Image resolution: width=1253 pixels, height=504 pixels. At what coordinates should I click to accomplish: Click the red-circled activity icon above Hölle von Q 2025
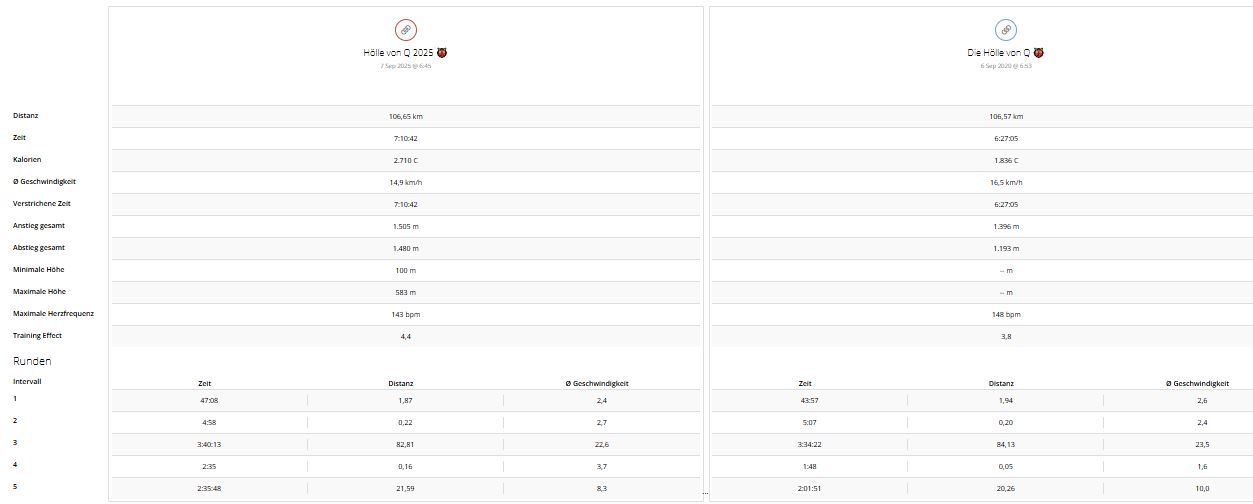tap(405, 29)
